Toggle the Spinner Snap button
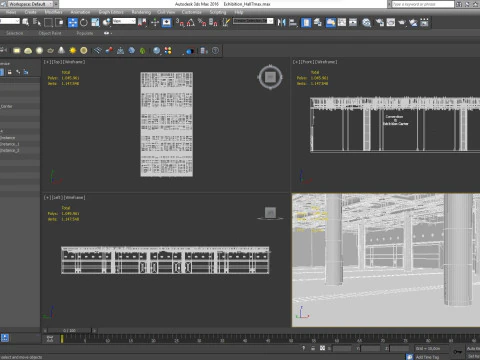480x360 pixels. point(213,22)
